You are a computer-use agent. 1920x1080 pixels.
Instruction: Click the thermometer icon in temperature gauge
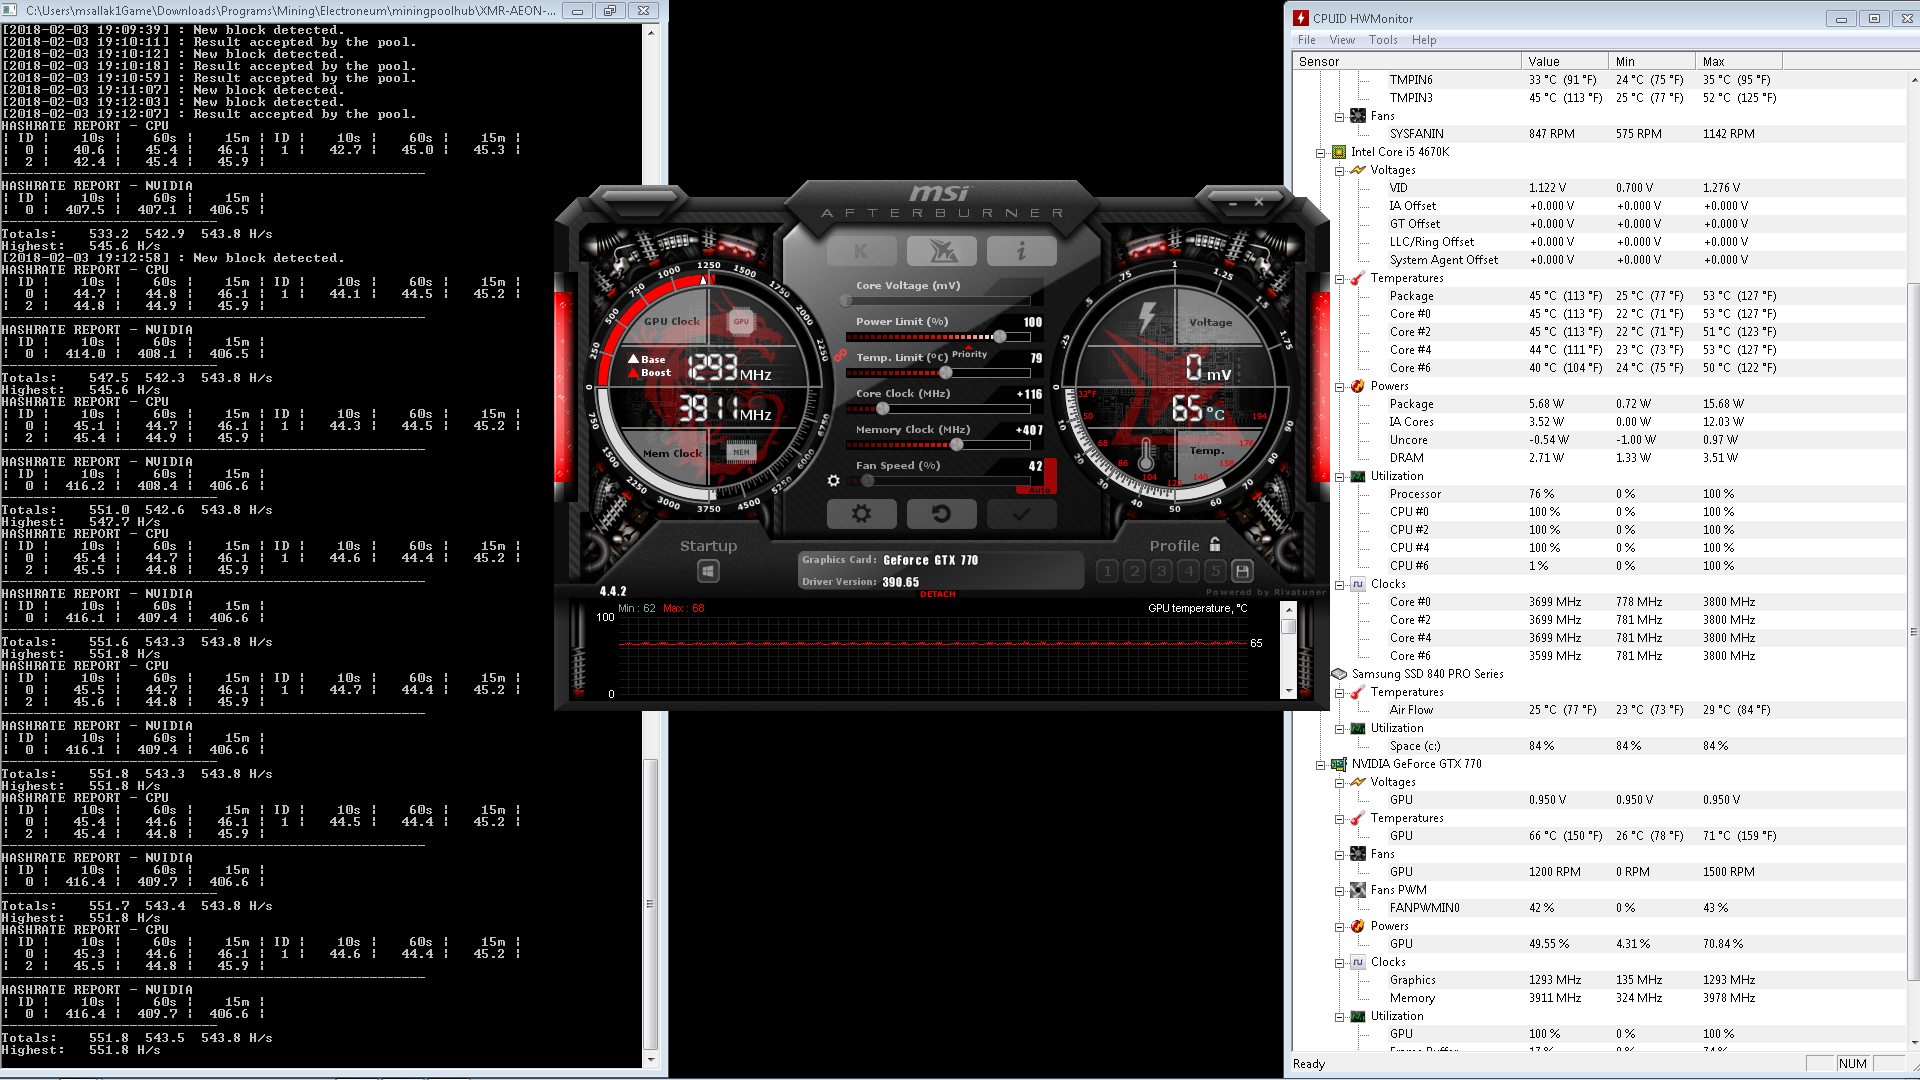(x=1146, y=454)
